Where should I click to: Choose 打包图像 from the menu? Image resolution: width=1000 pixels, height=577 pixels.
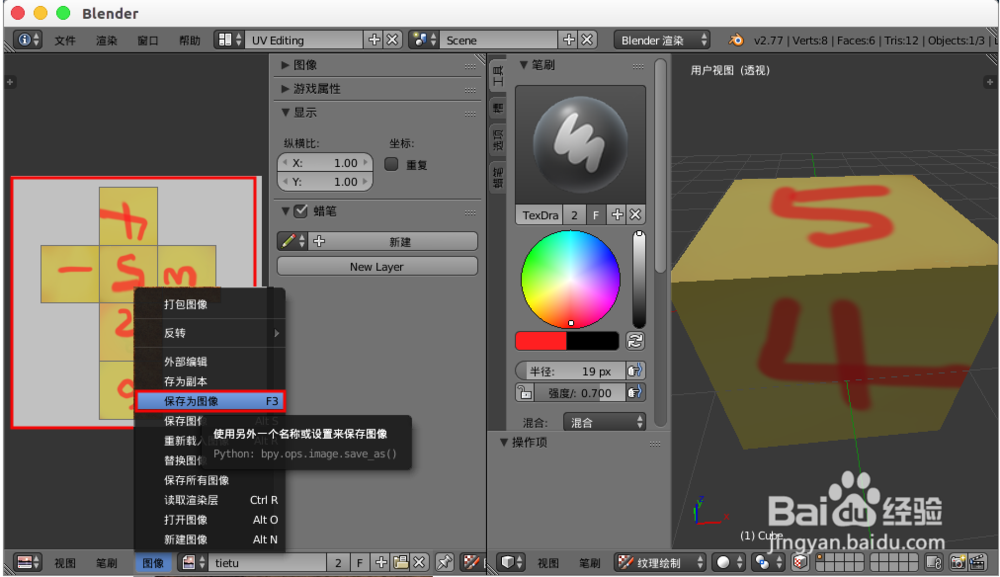(210, 304)
